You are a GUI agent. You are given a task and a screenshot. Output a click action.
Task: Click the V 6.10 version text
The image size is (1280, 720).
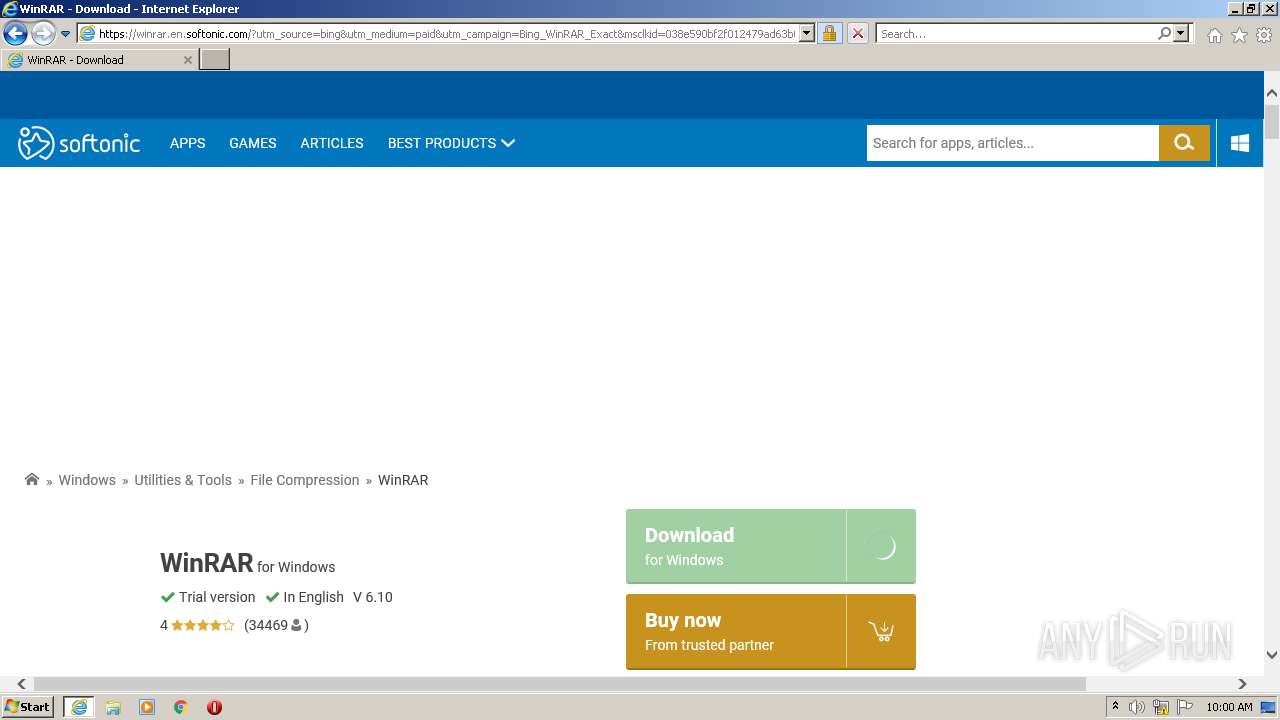pos(373,597)
